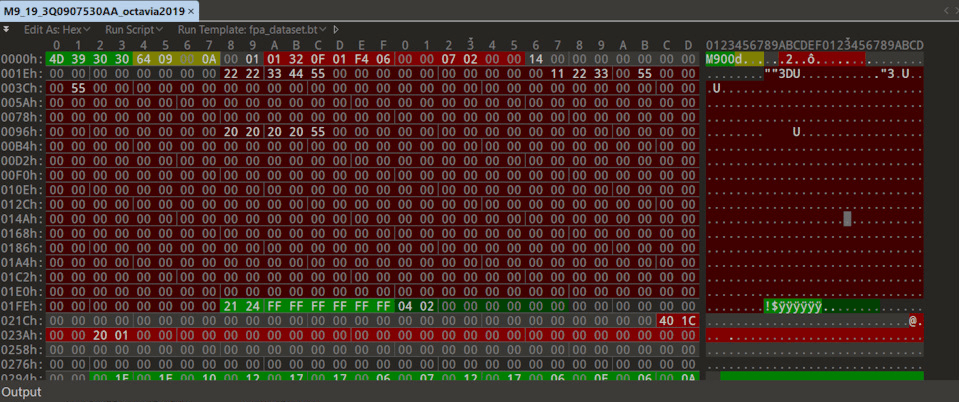
Task: Select the first byte 4D in row 0000h
Action: (56, 59)
